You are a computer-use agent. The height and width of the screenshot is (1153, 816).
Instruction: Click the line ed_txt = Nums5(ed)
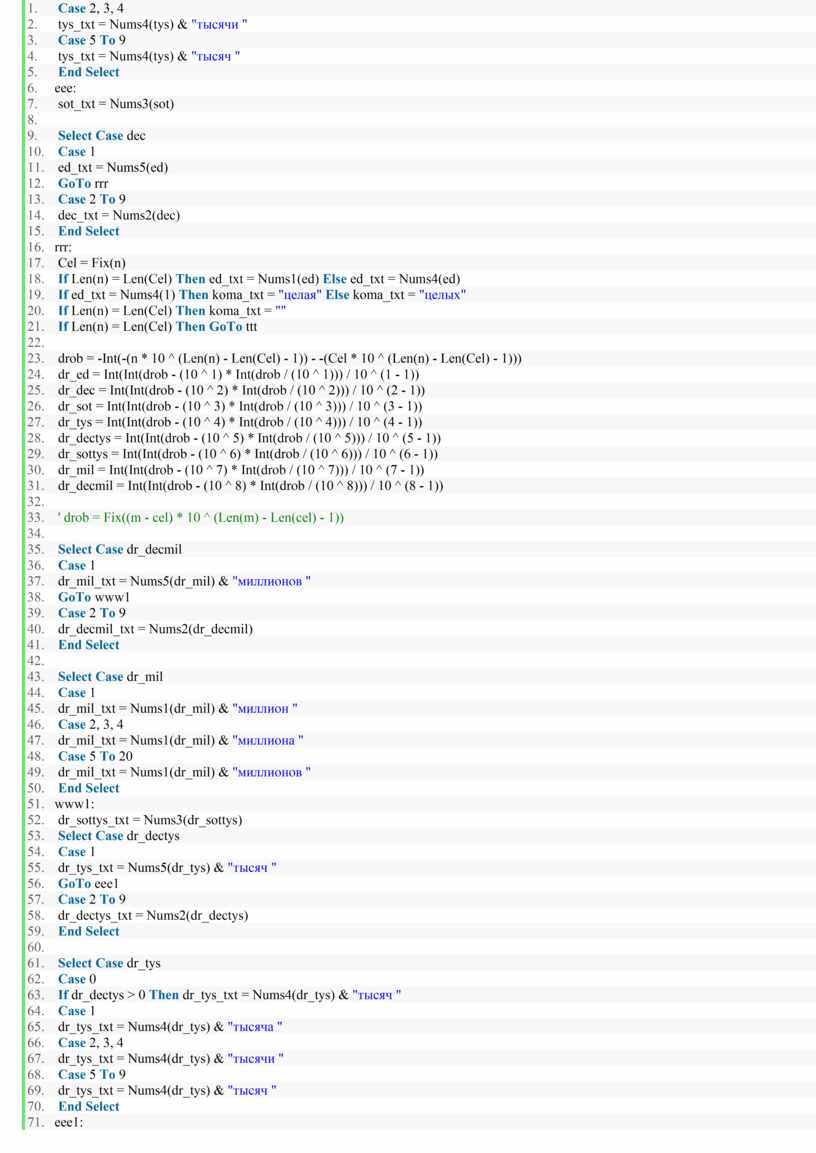tap(112, 168)
